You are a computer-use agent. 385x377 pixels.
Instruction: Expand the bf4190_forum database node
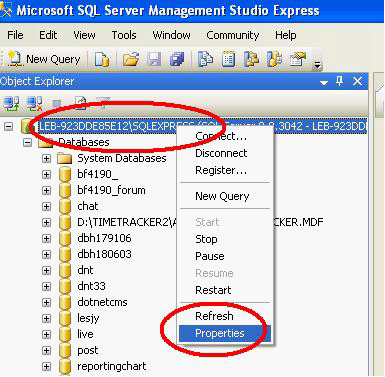pyautogui.click(x=46, y=190)
